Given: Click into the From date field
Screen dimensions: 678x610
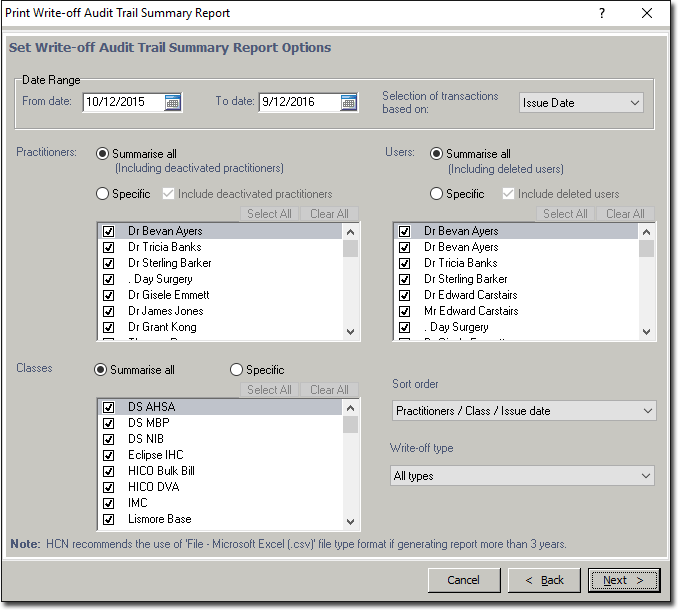Looking at the screenshot, I should click(x=122, y=102).
